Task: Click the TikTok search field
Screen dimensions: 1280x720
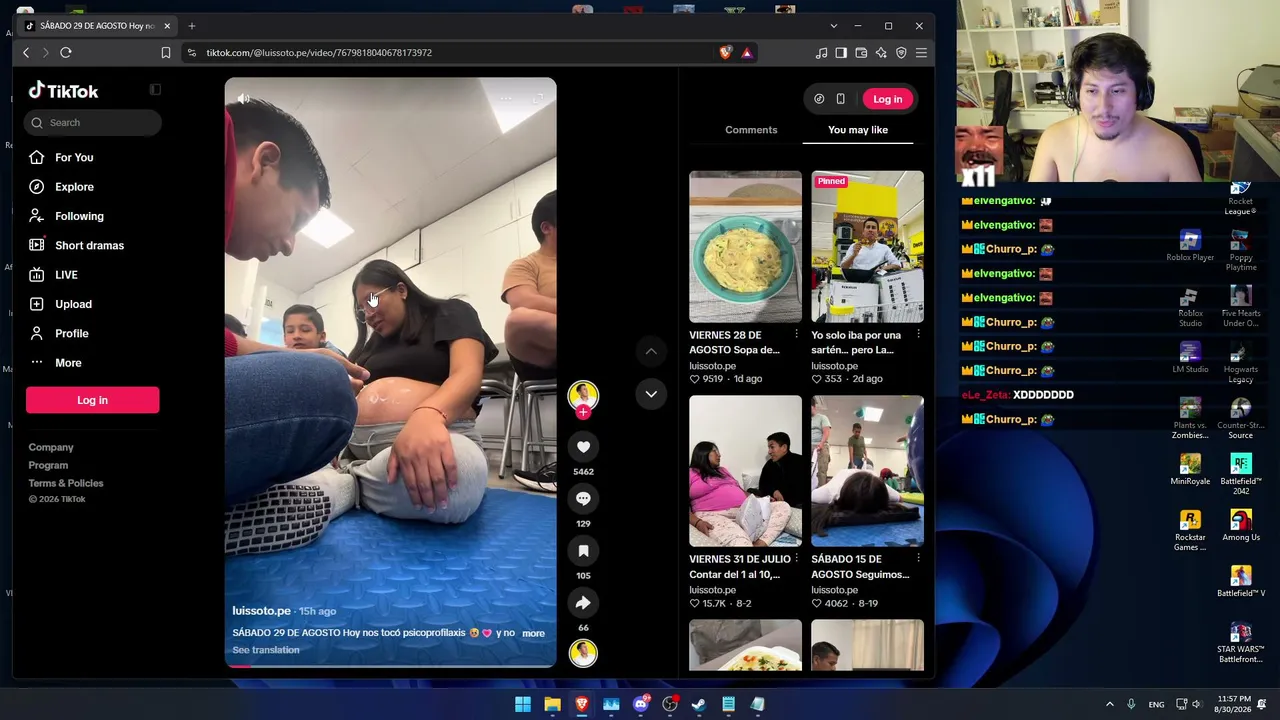Action: (92, 123)
